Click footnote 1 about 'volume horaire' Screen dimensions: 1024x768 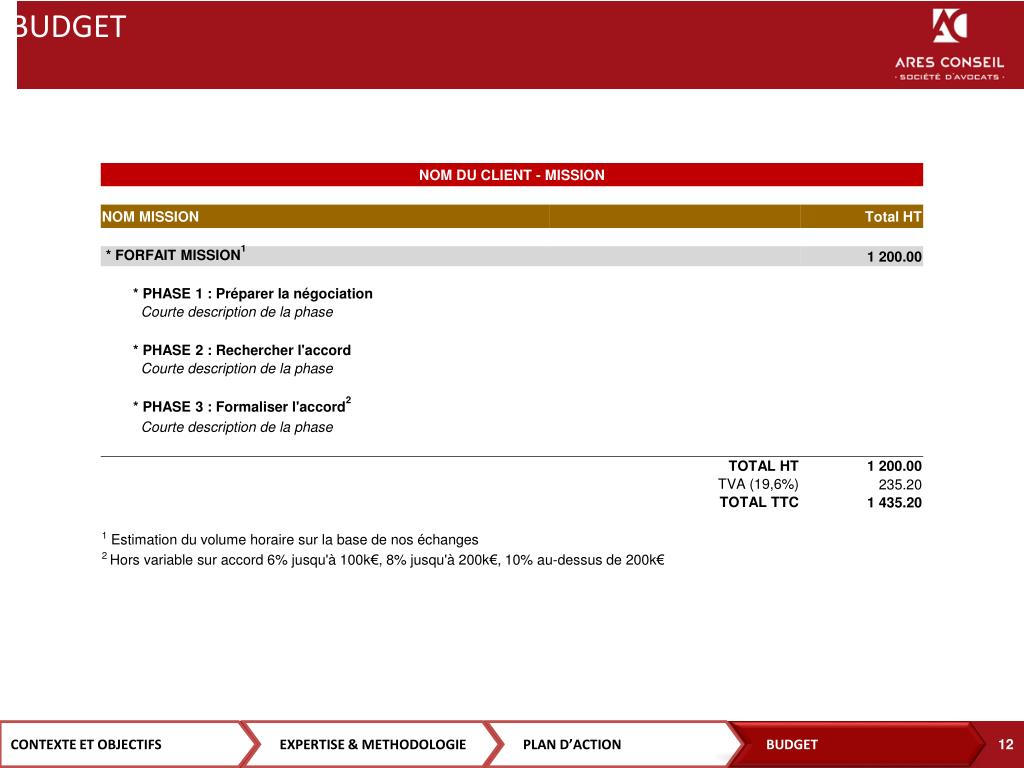point(290,539)
